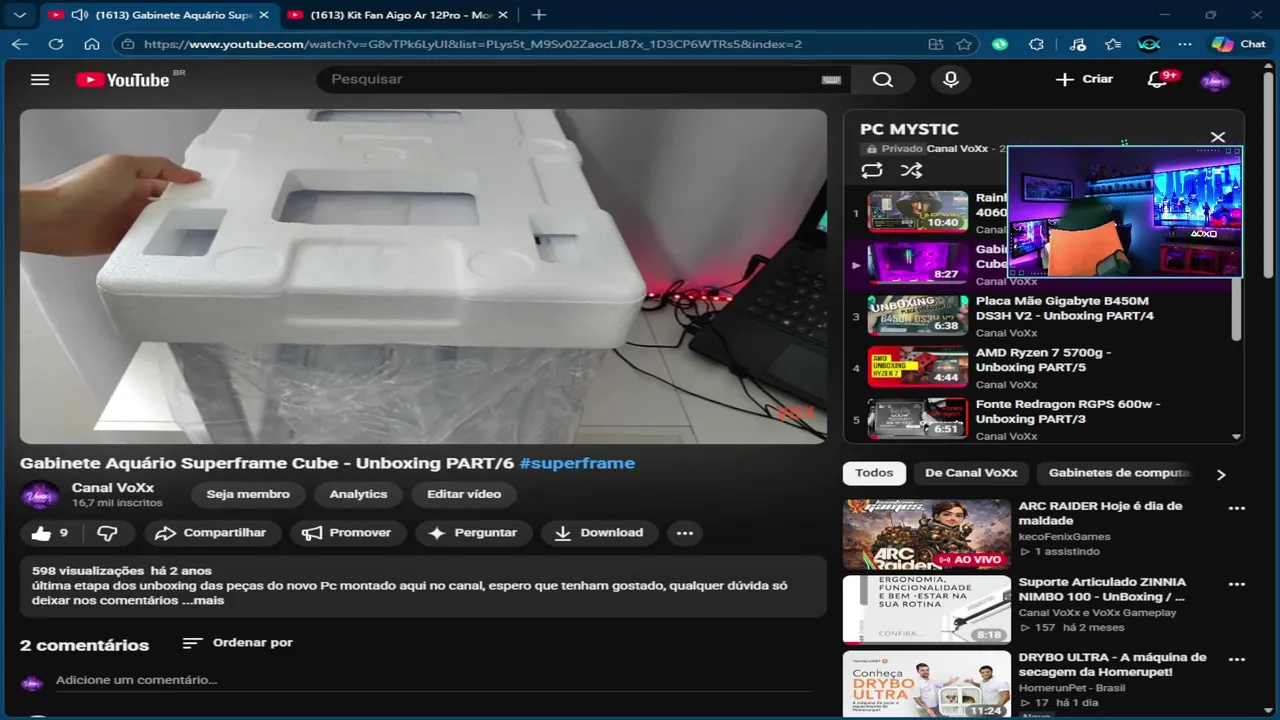Click the magnifier search button
The image size is (1280, 720).
click(x=882, y=80)
